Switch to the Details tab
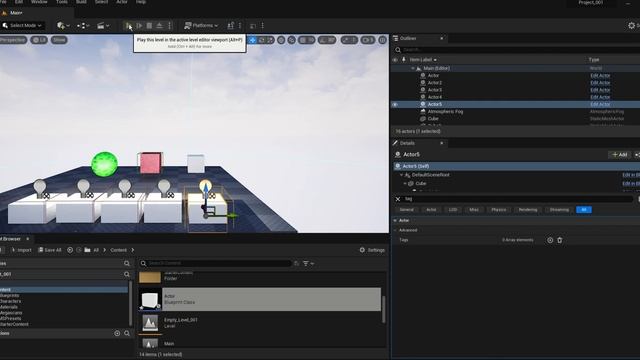640x360 pixels. pos(407,143)
